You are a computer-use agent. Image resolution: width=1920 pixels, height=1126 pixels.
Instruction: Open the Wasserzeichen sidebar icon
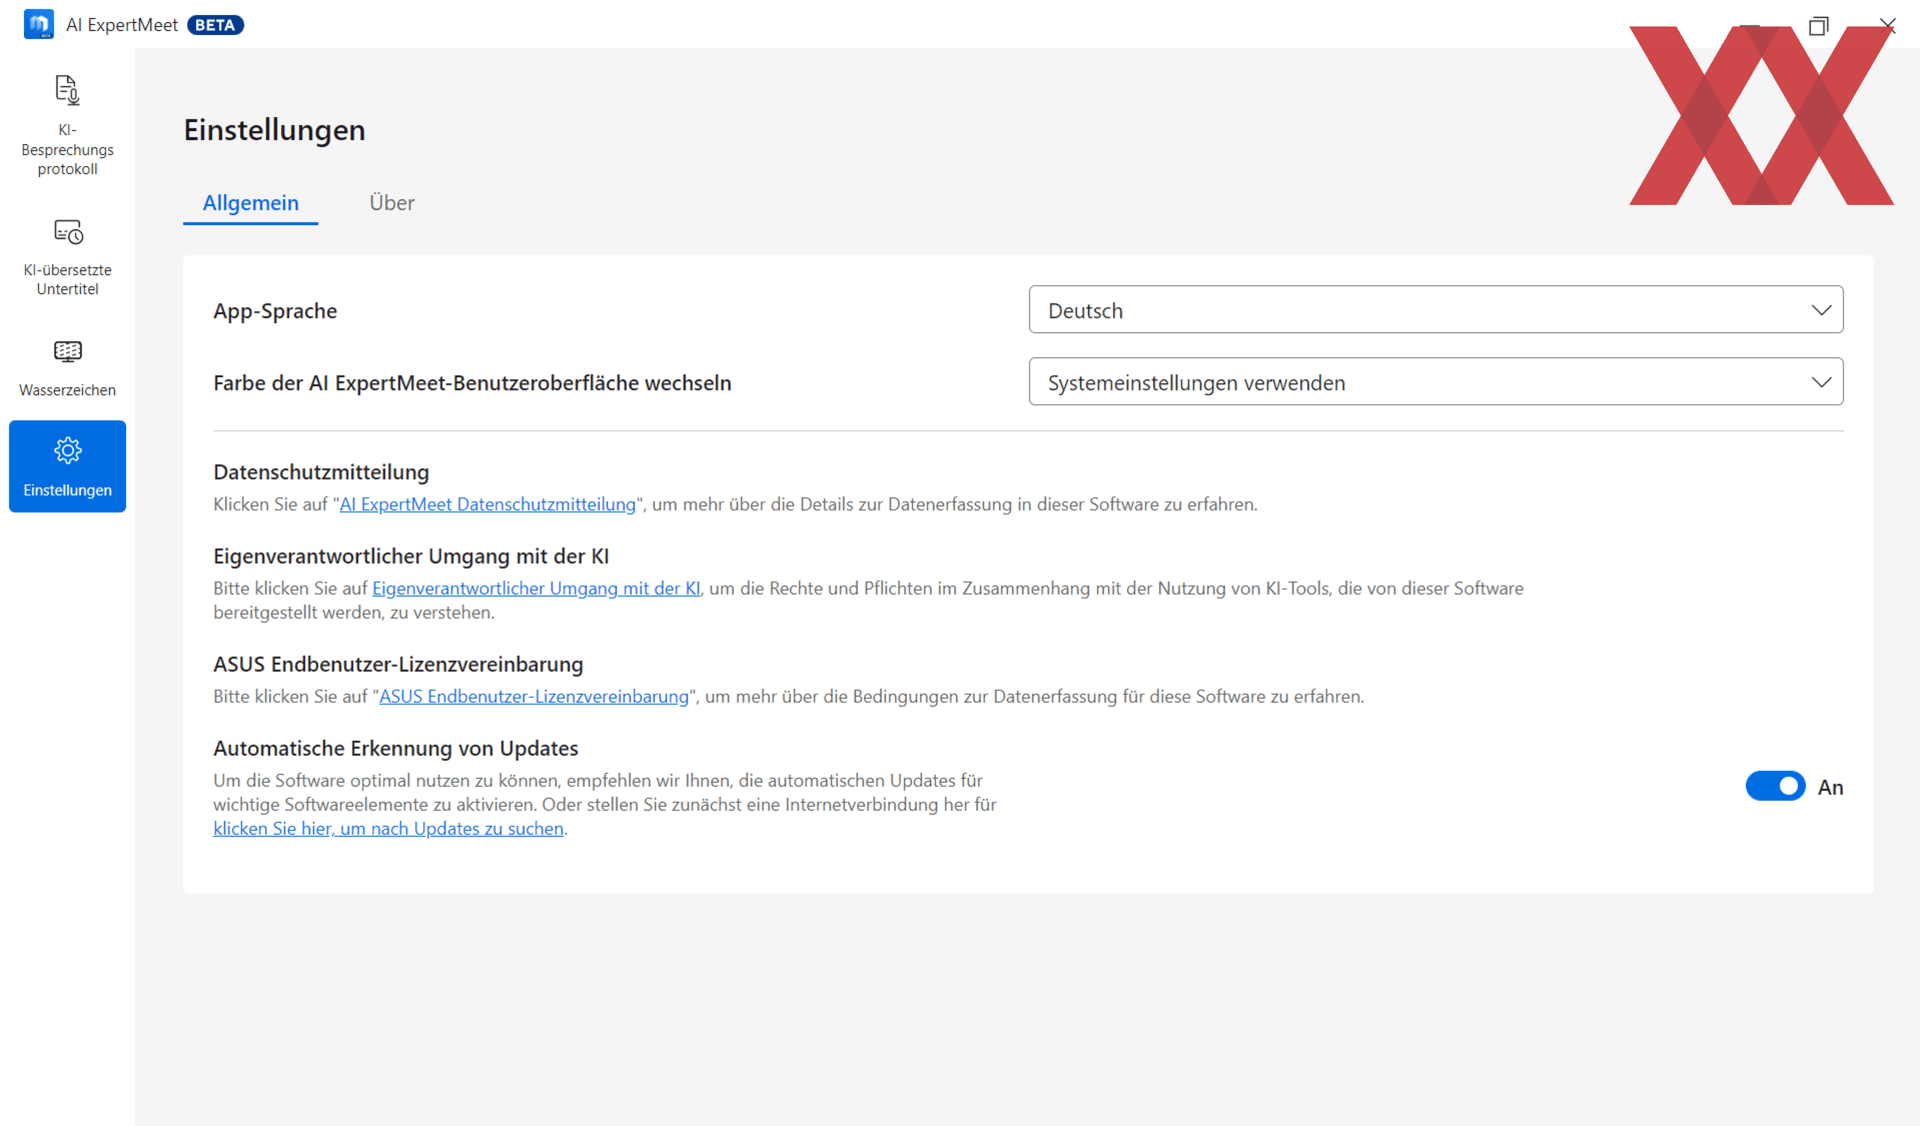coord(67,352)
